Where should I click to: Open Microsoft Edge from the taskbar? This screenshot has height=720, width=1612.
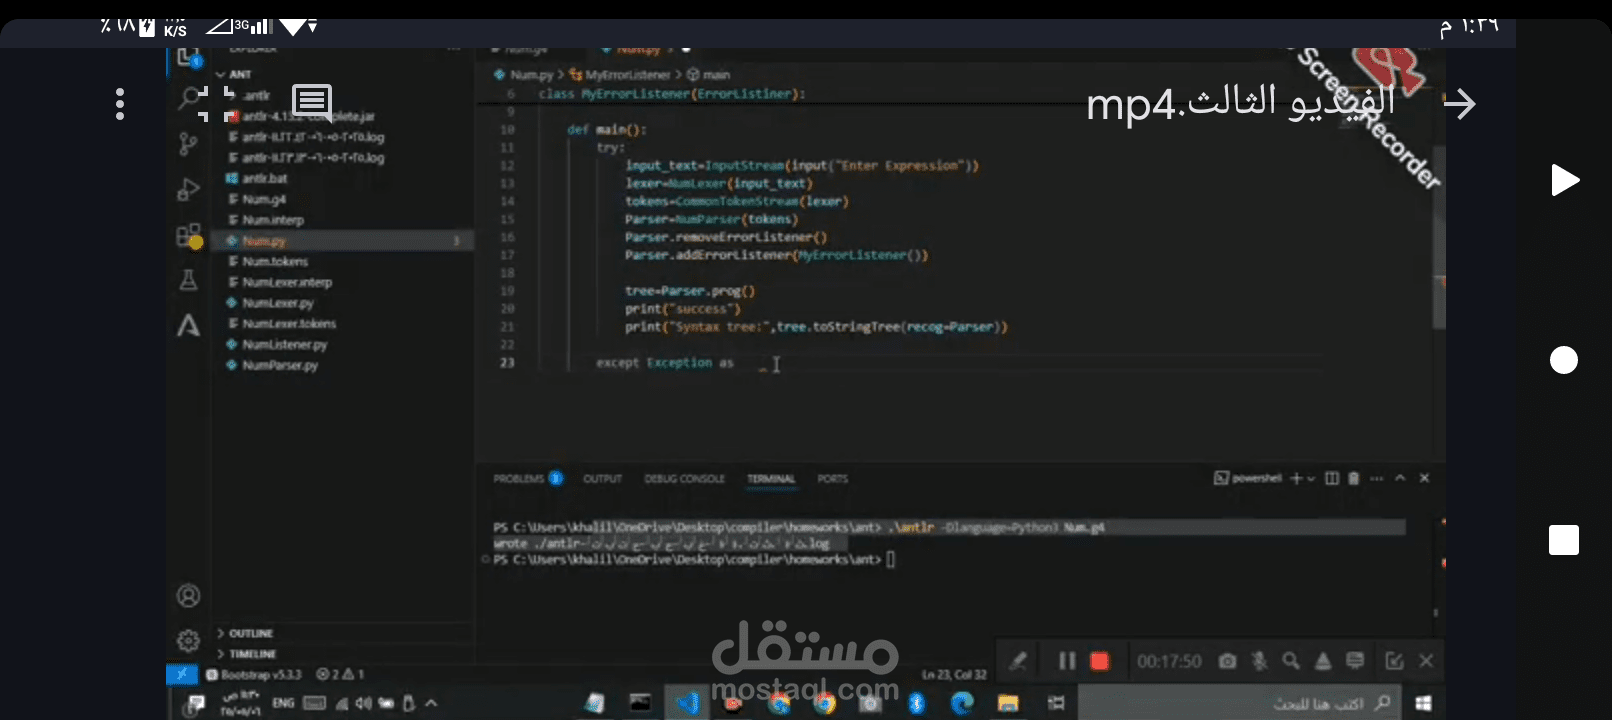(x=962, y=703)
